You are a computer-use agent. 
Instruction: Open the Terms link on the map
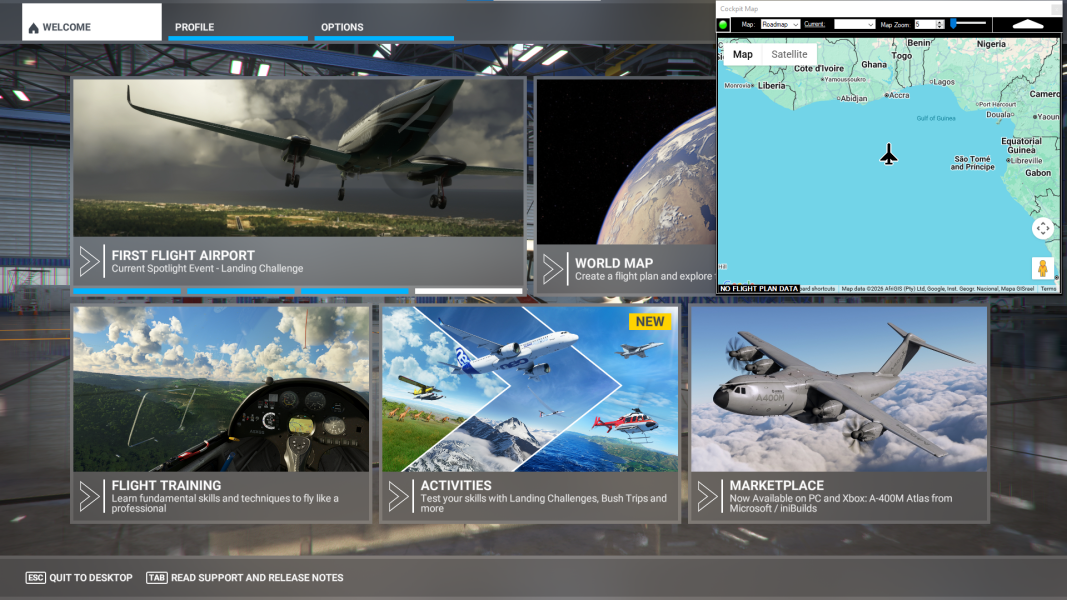click(x=1048, y=289)
